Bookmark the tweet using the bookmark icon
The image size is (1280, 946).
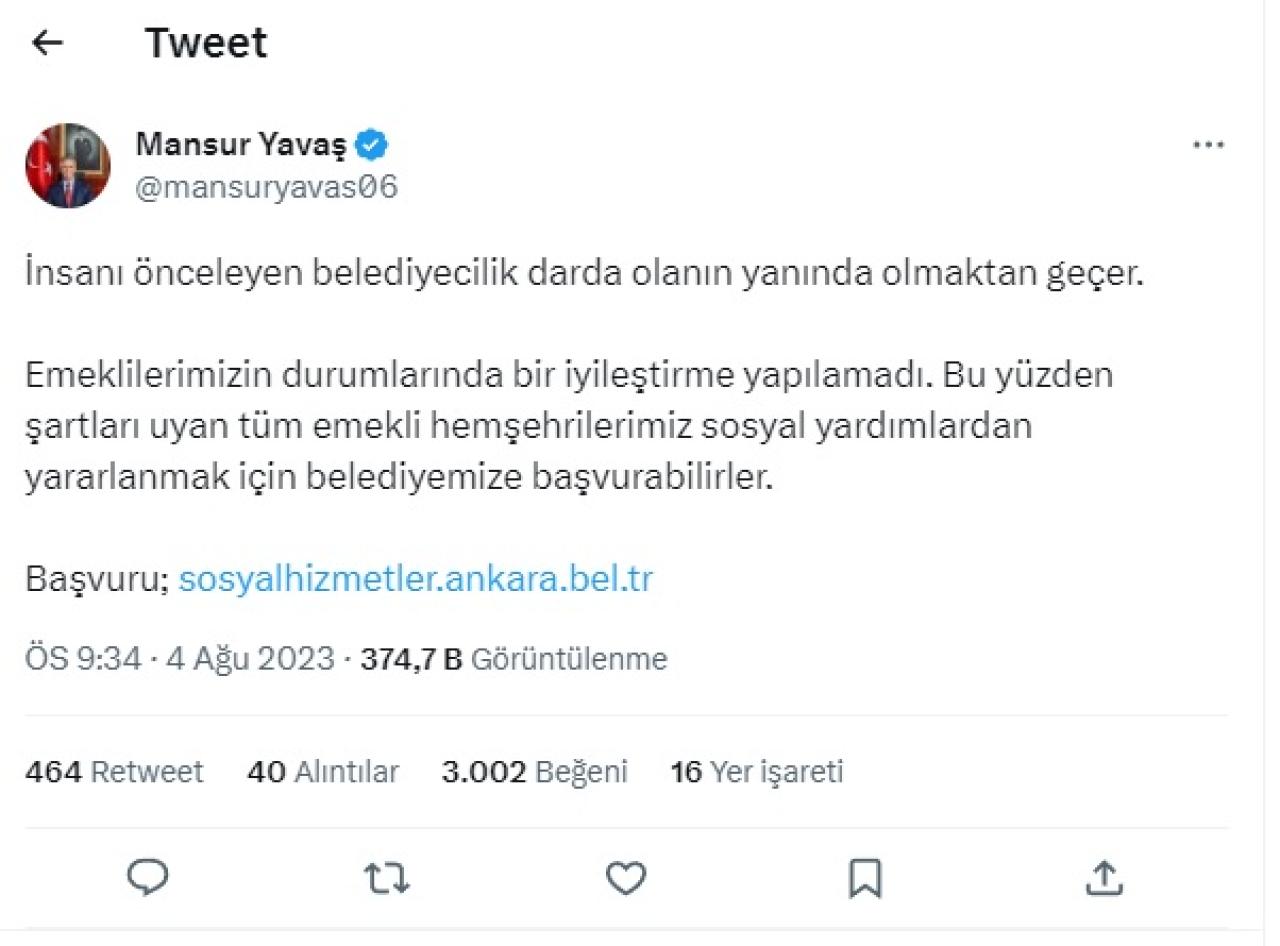pyautogui.click(x=864, y=879)
